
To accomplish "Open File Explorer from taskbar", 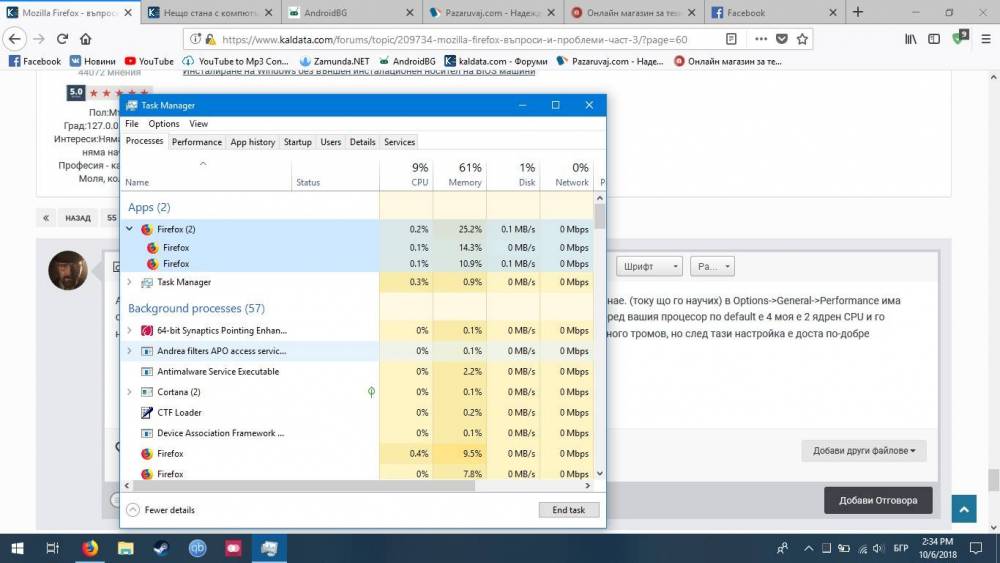I will pos(126,548).
